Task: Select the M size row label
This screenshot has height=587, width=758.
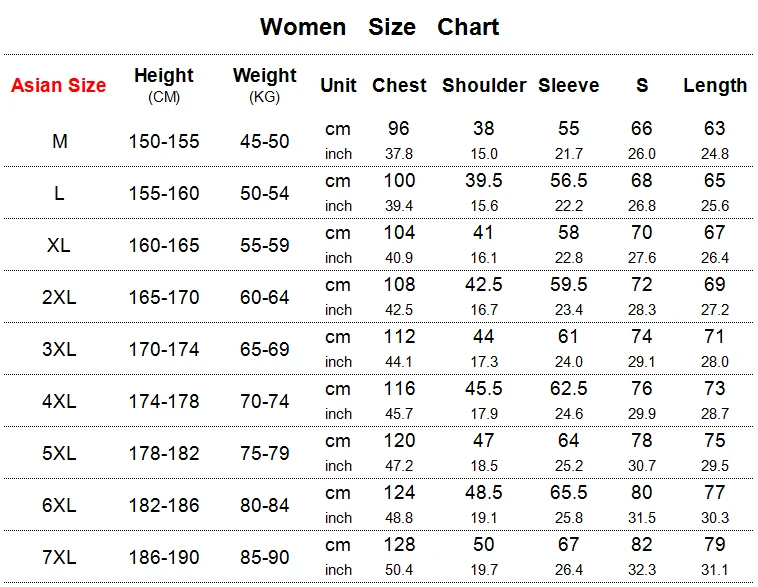Action: 60,141
